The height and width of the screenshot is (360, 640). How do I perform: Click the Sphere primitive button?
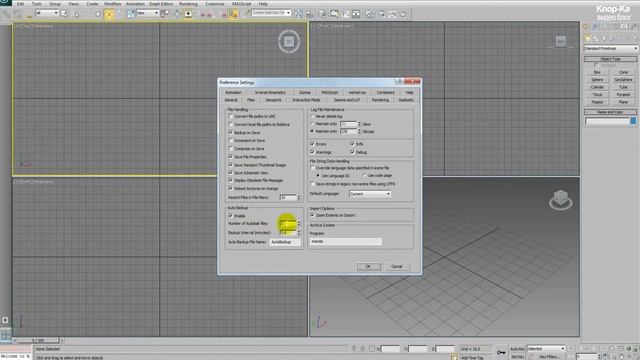597,80
